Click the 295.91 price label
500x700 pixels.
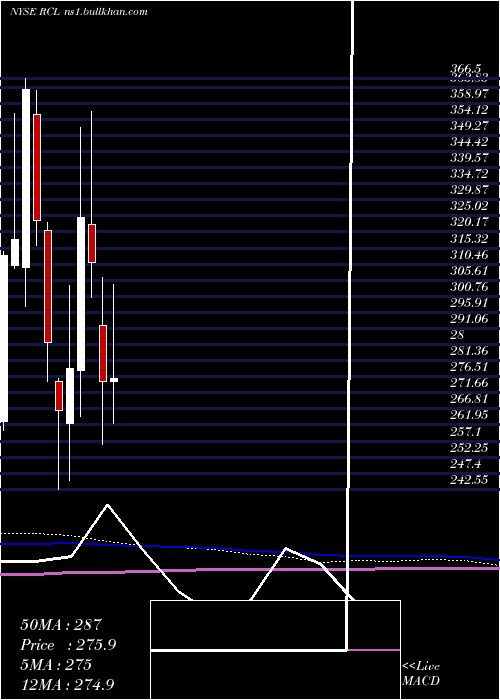tap(469, 303)
